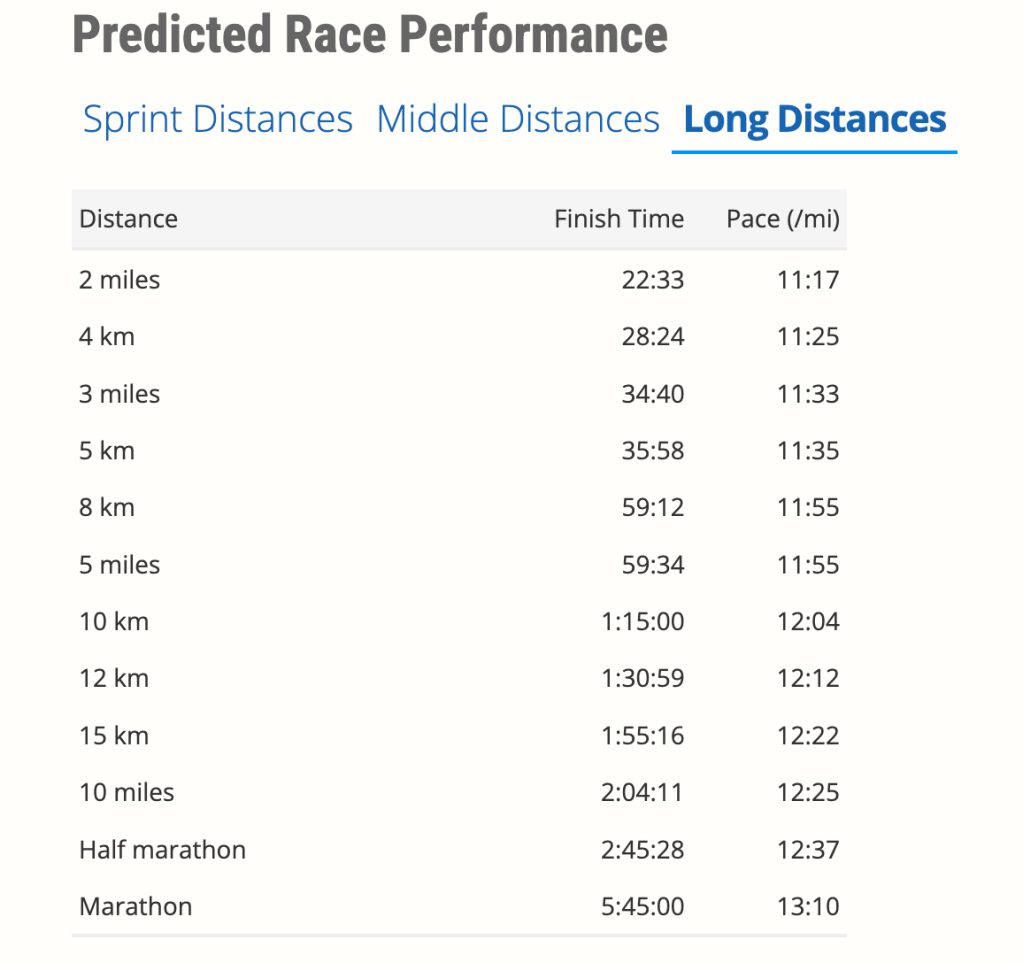The image size is (1023, 963).
Task: Click the 8 km distance label
Action: [x=106, y=508]
